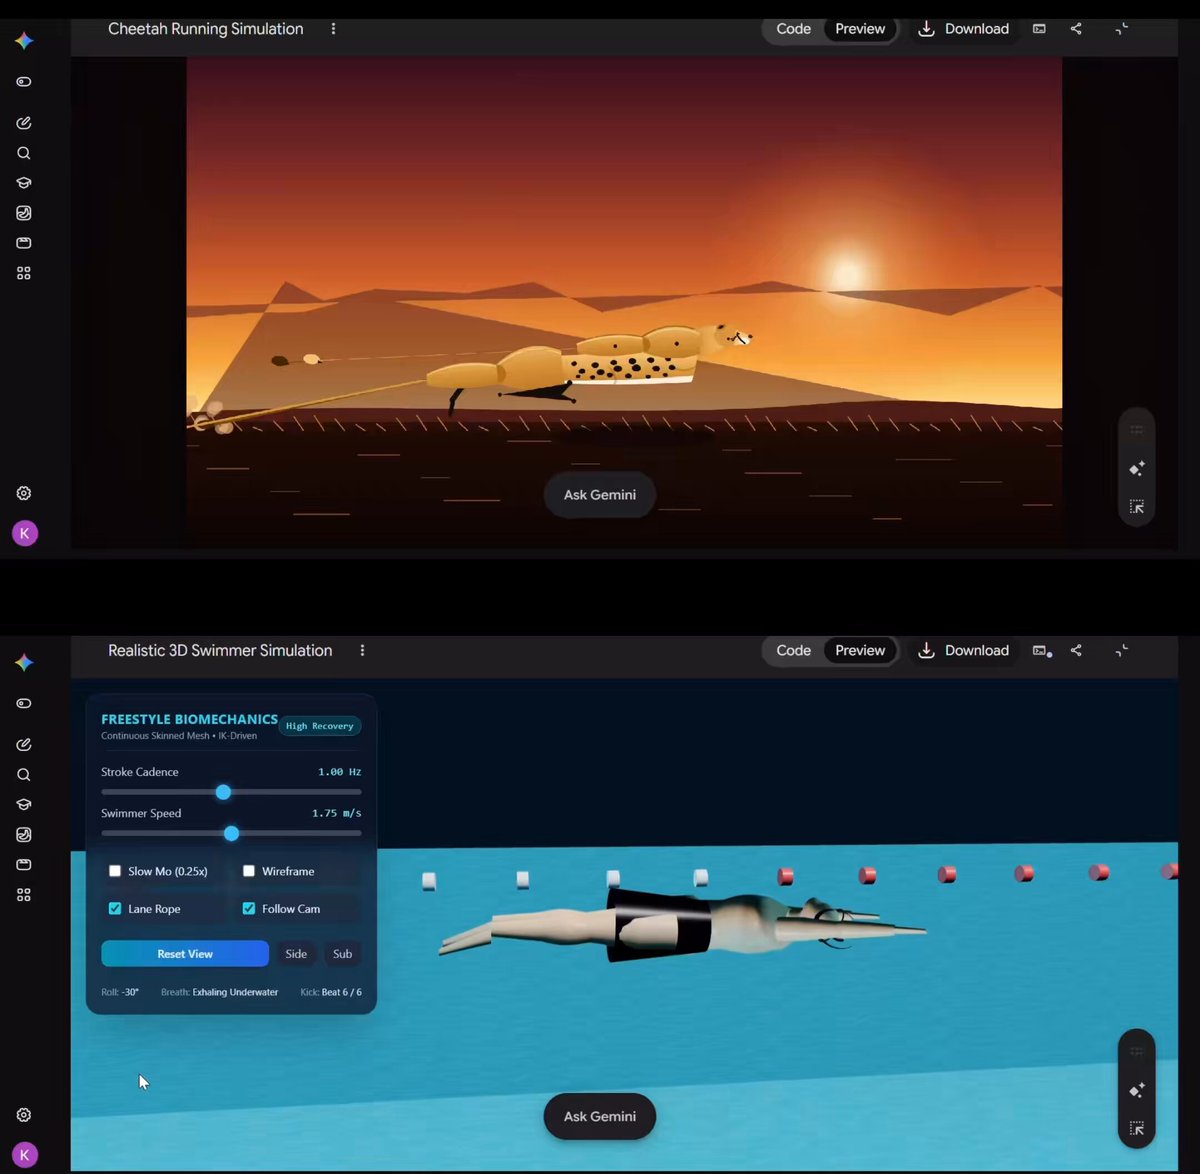Uncheck the Lane Rope checkbox

click(x=115, y=909)
